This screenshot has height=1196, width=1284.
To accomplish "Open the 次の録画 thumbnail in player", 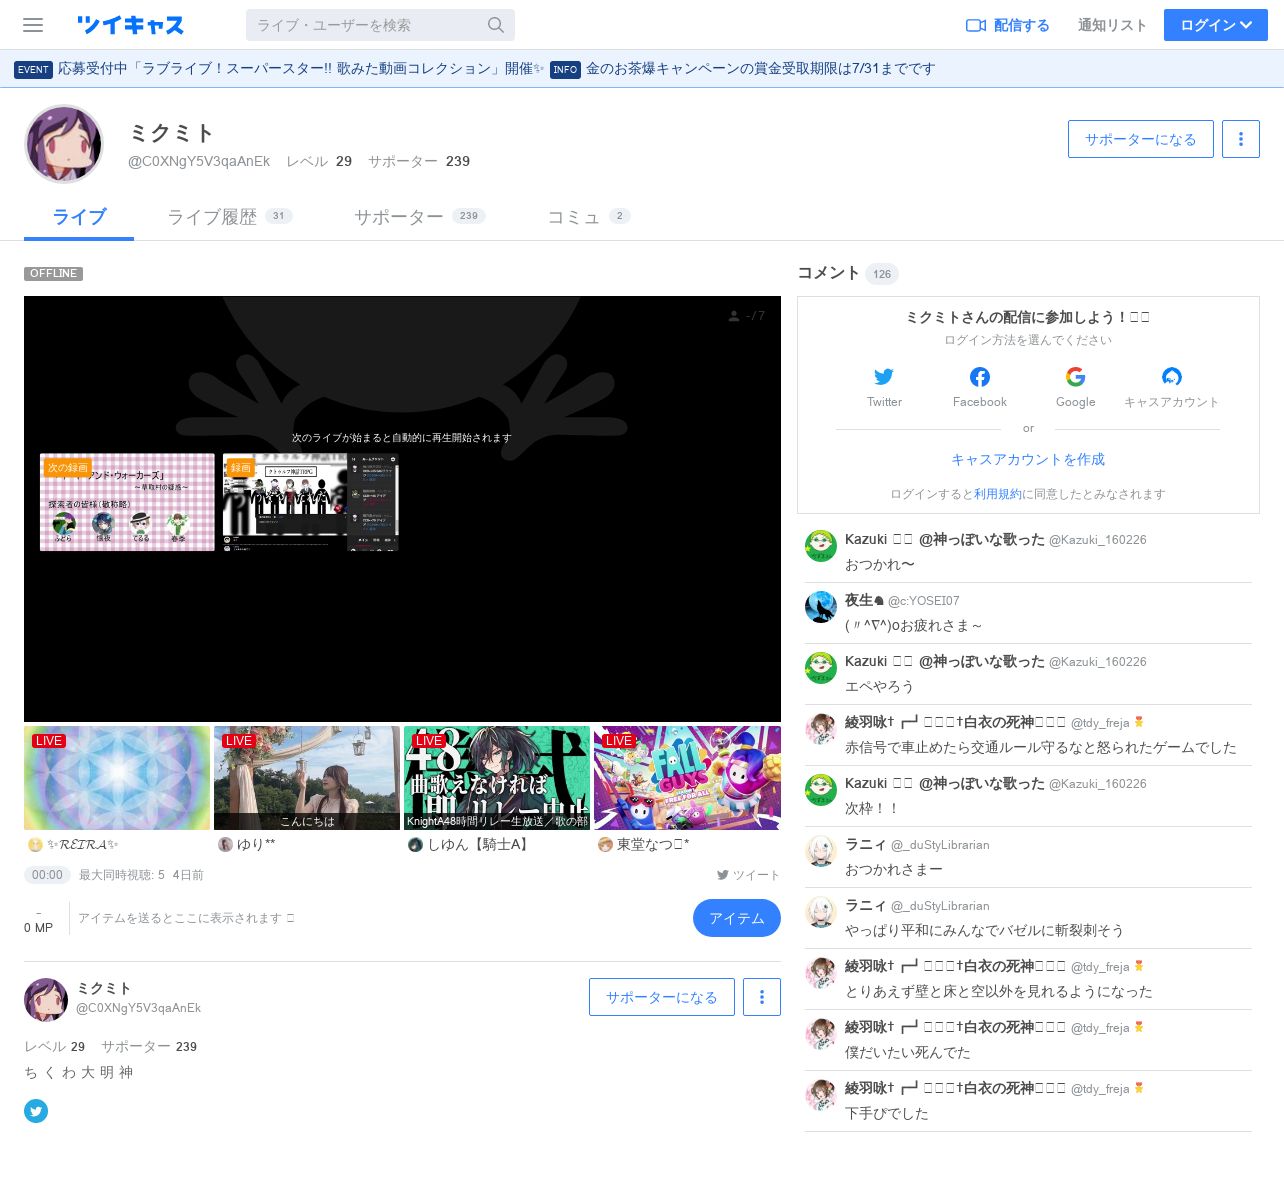I will pyautogui.click(x=127, y=502).
